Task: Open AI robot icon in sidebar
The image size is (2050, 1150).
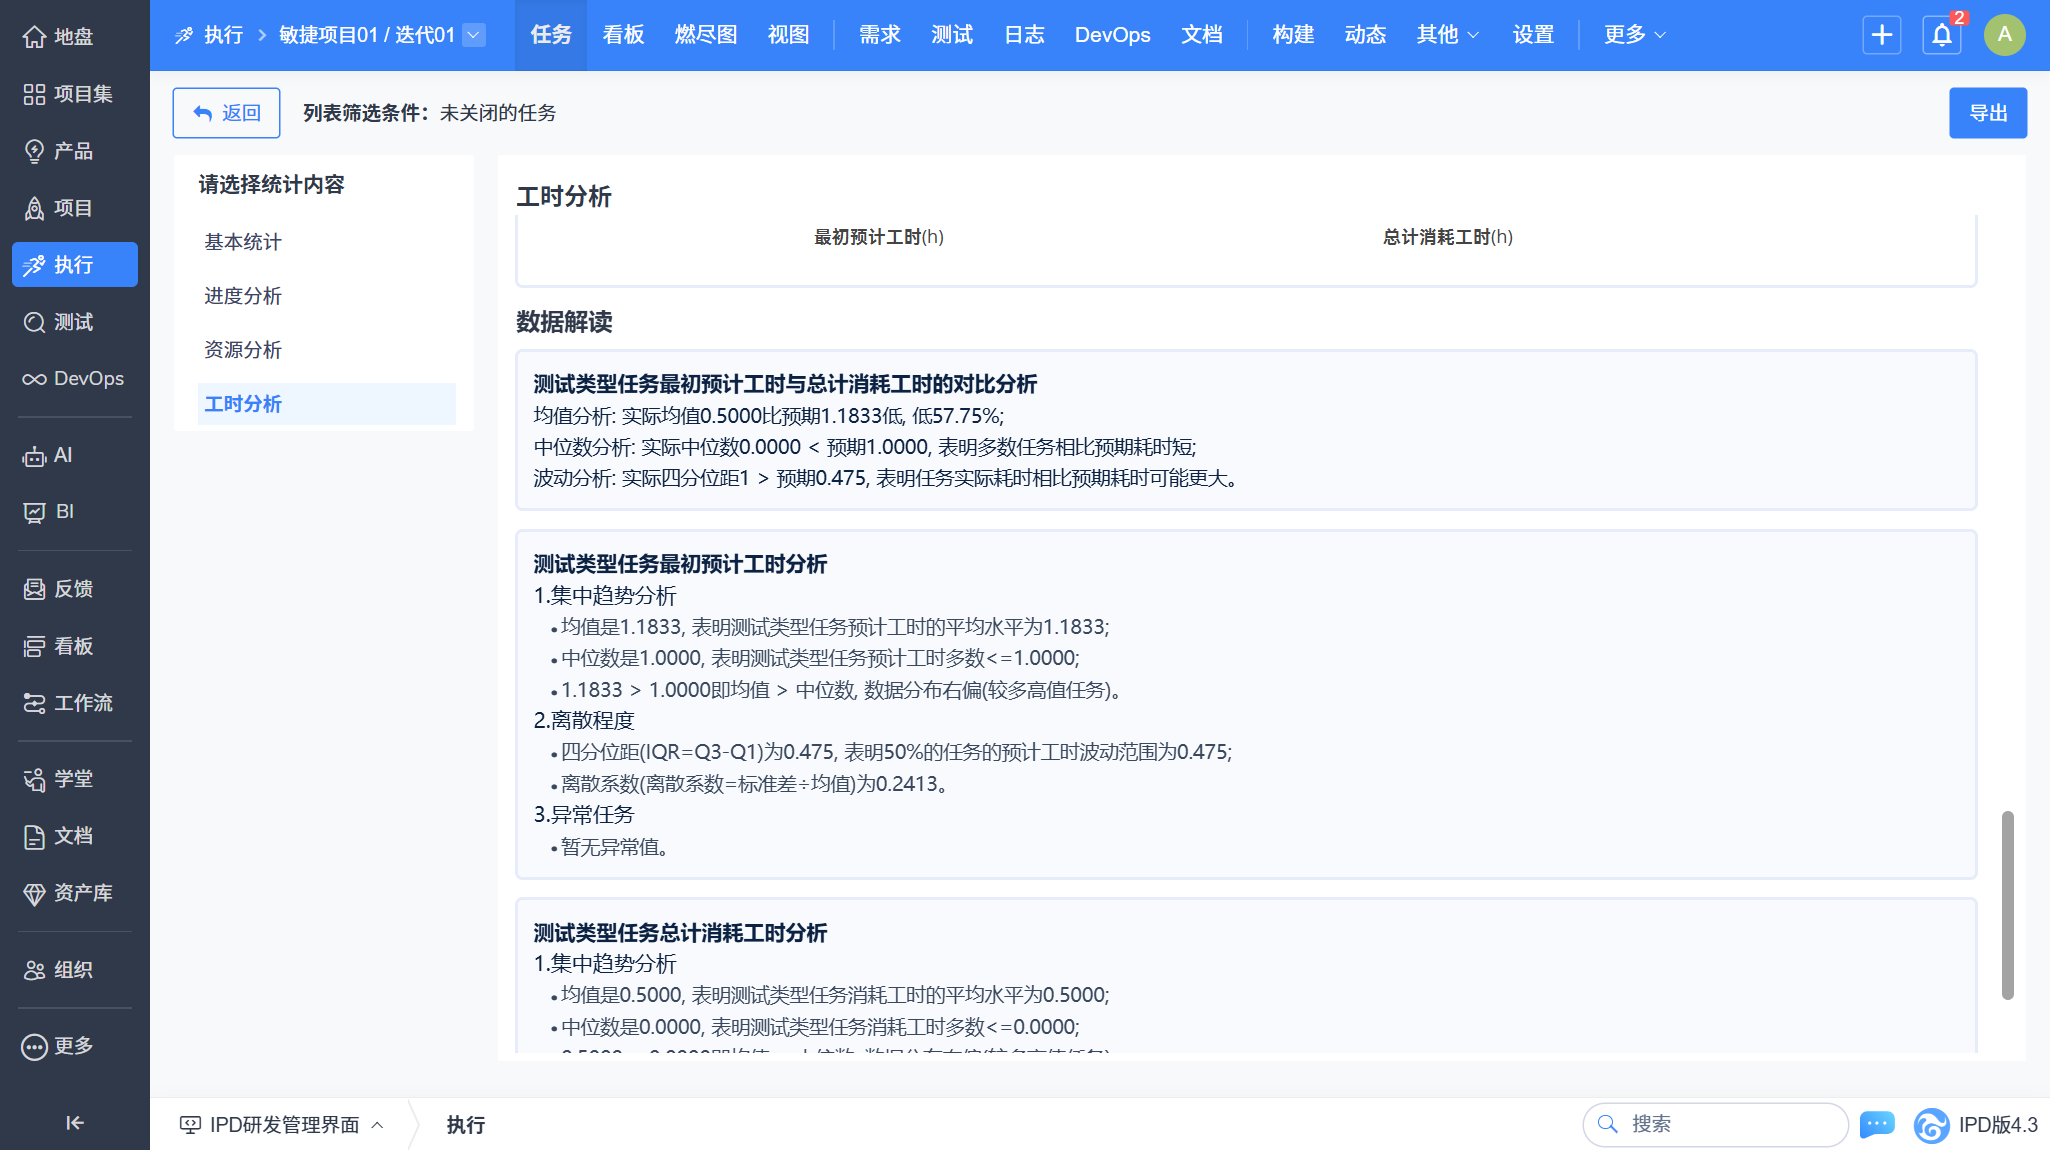Action: coord(35,456)
